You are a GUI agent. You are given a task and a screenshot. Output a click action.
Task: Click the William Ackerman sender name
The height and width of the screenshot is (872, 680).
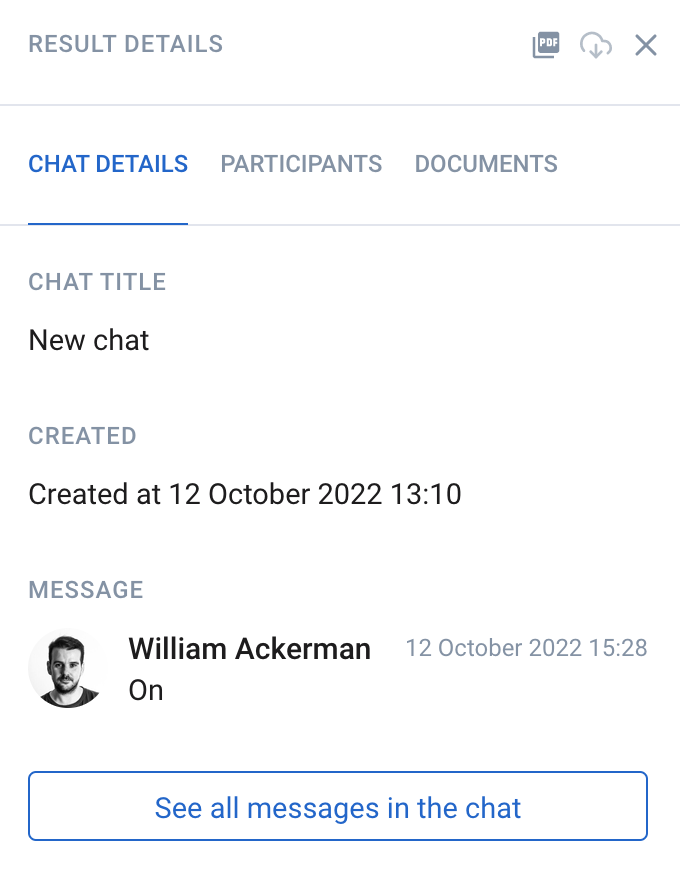tap(250, 648)
